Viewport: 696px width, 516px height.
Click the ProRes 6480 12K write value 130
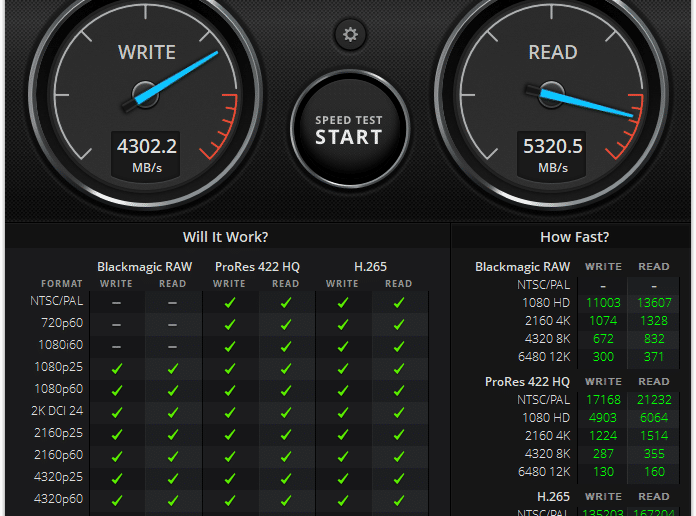point(603,472)
